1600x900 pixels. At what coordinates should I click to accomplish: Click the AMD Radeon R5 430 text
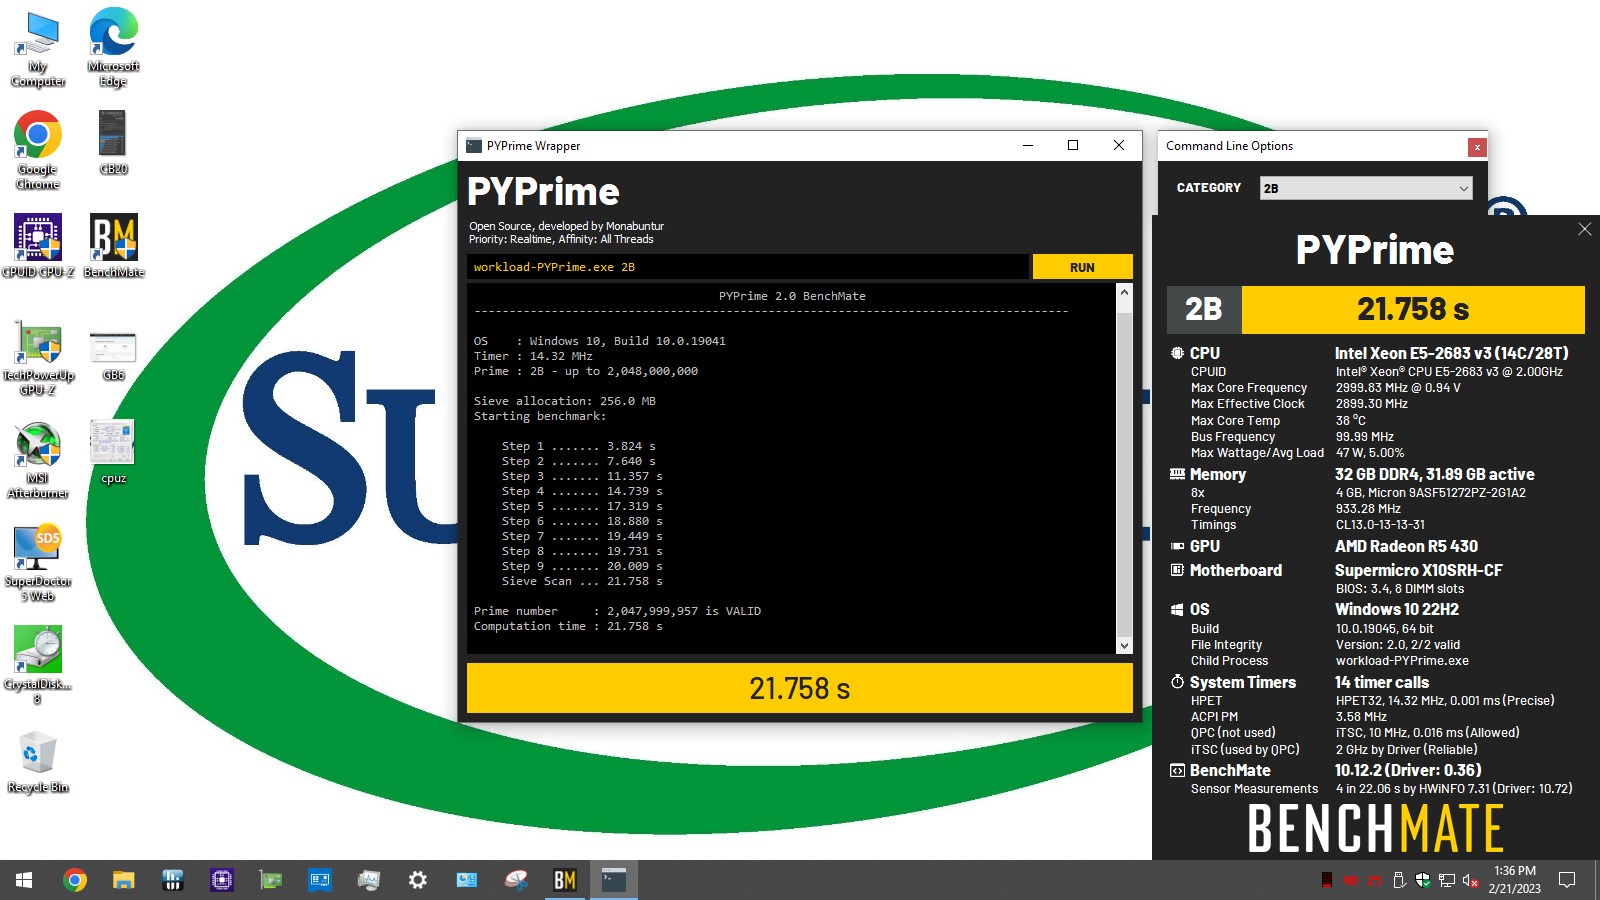point(1406,546)
